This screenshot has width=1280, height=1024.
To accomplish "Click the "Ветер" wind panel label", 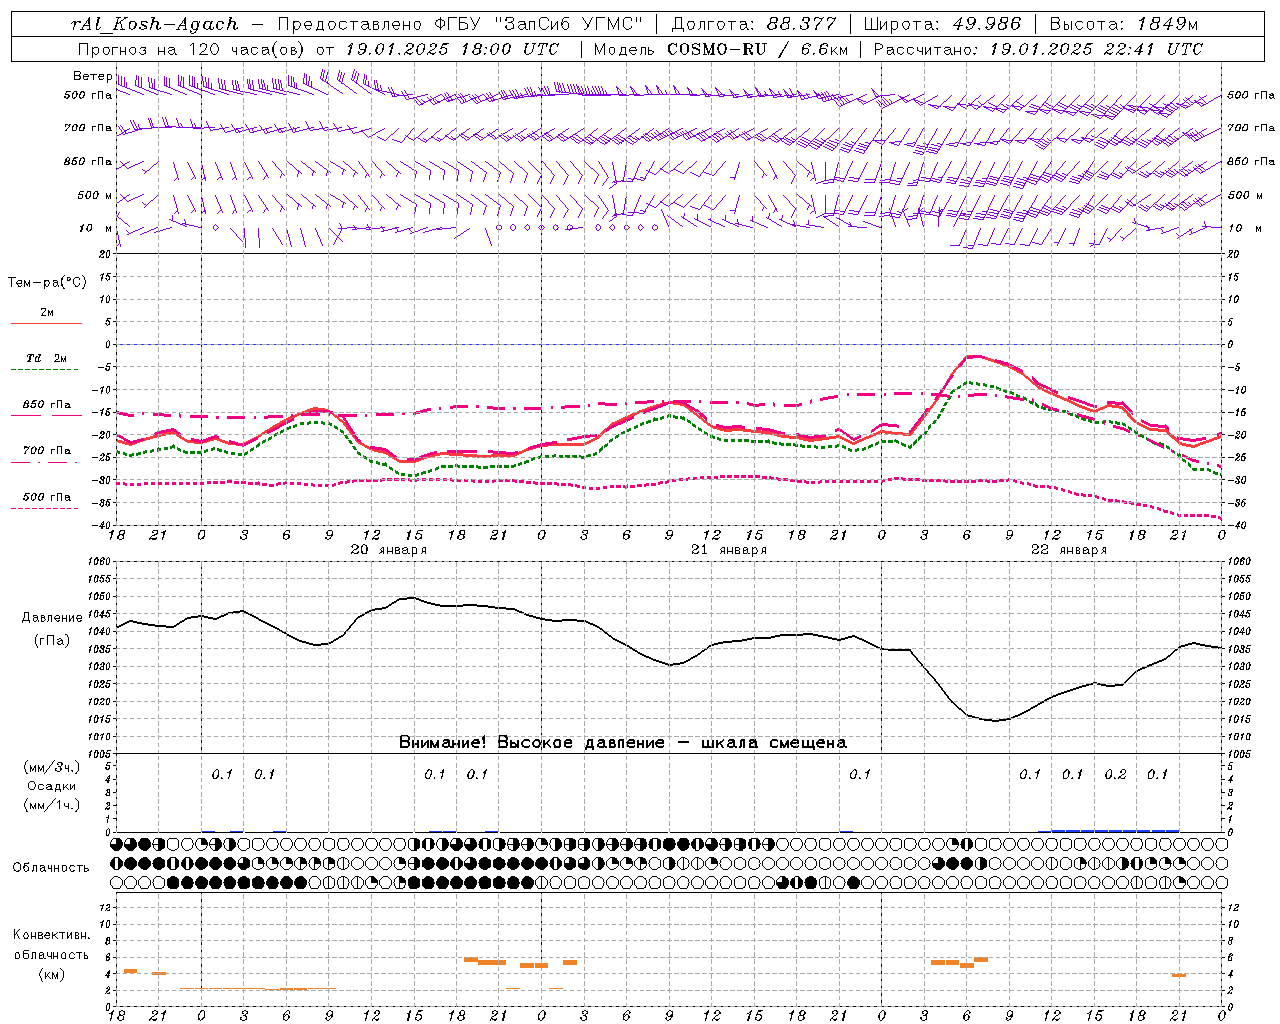I will click(x=92, y=76).
